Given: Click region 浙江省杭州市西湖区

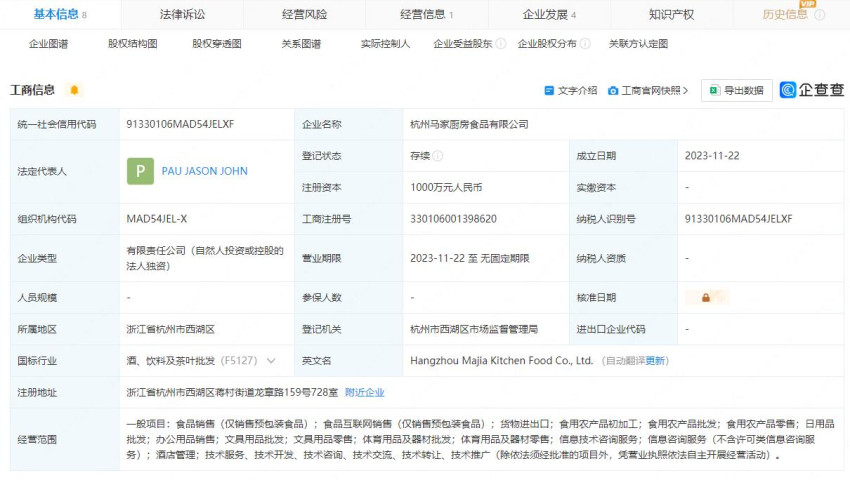Looking at the screenshot, I should 171,330.
